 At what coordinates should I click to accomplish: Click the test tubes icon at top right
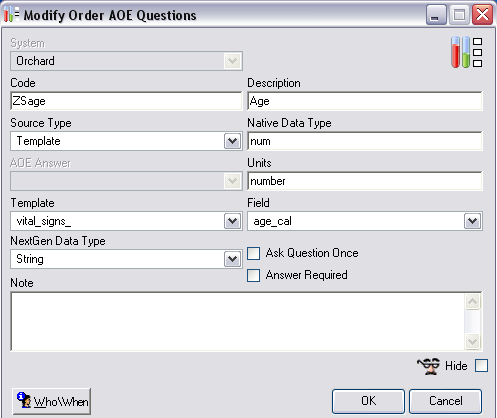click(x=466, y=52)
